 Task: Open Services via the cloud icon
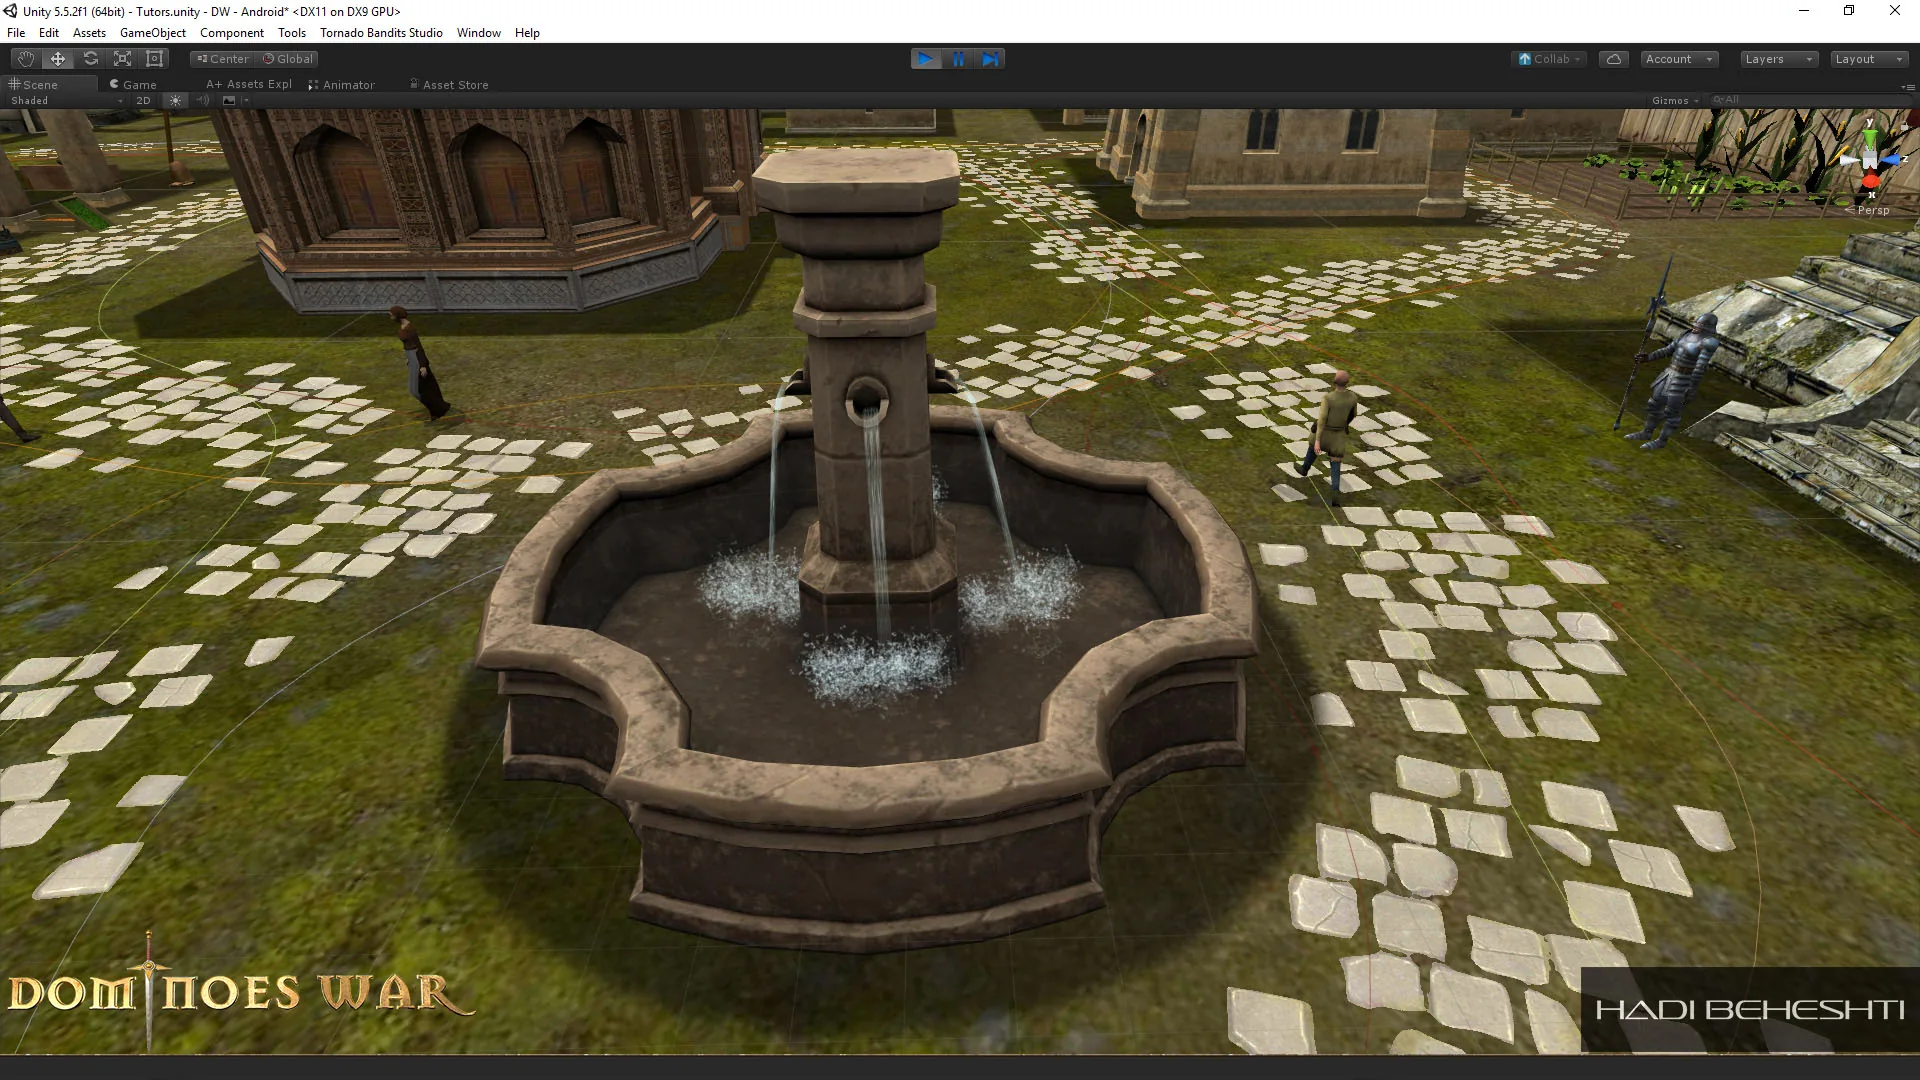tap(1614, 59)
